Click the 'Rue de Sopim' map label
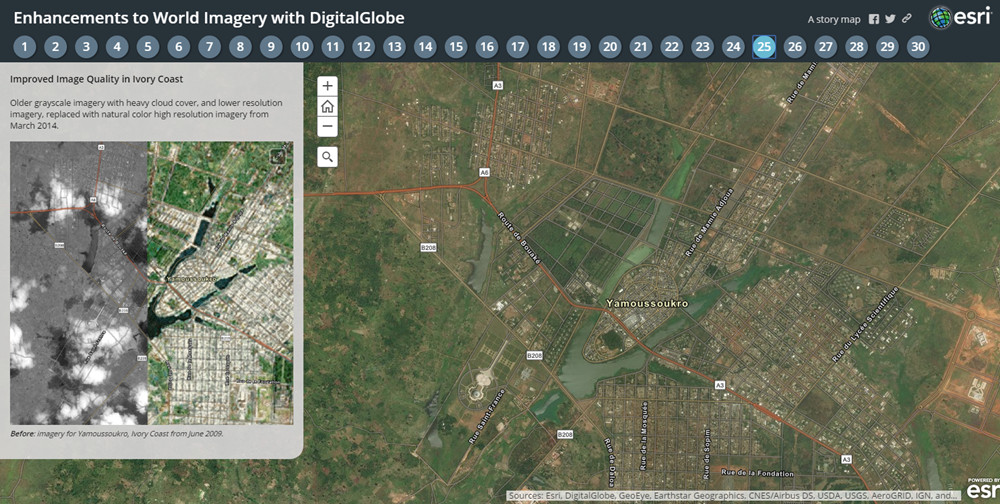 [x=707, y=454]
